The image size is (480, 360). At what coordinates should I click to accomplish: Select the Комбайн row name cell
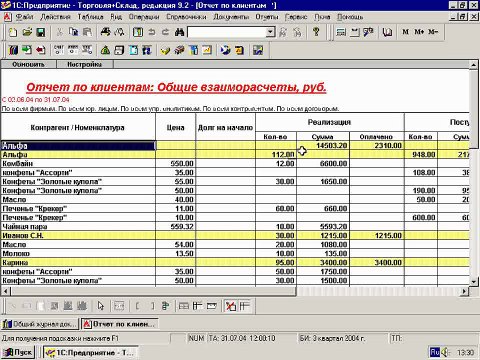point(78,163)
